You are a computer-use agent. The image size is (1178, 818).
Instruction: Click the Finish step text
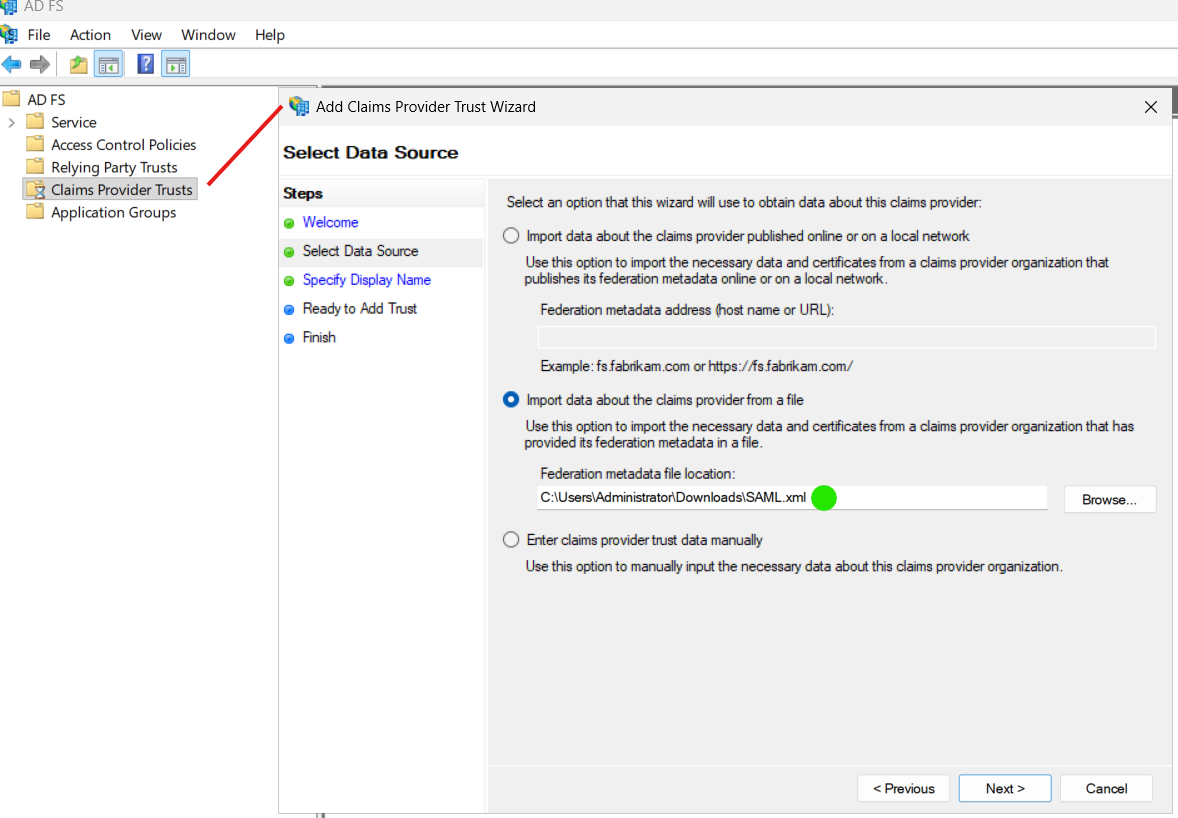319,337
